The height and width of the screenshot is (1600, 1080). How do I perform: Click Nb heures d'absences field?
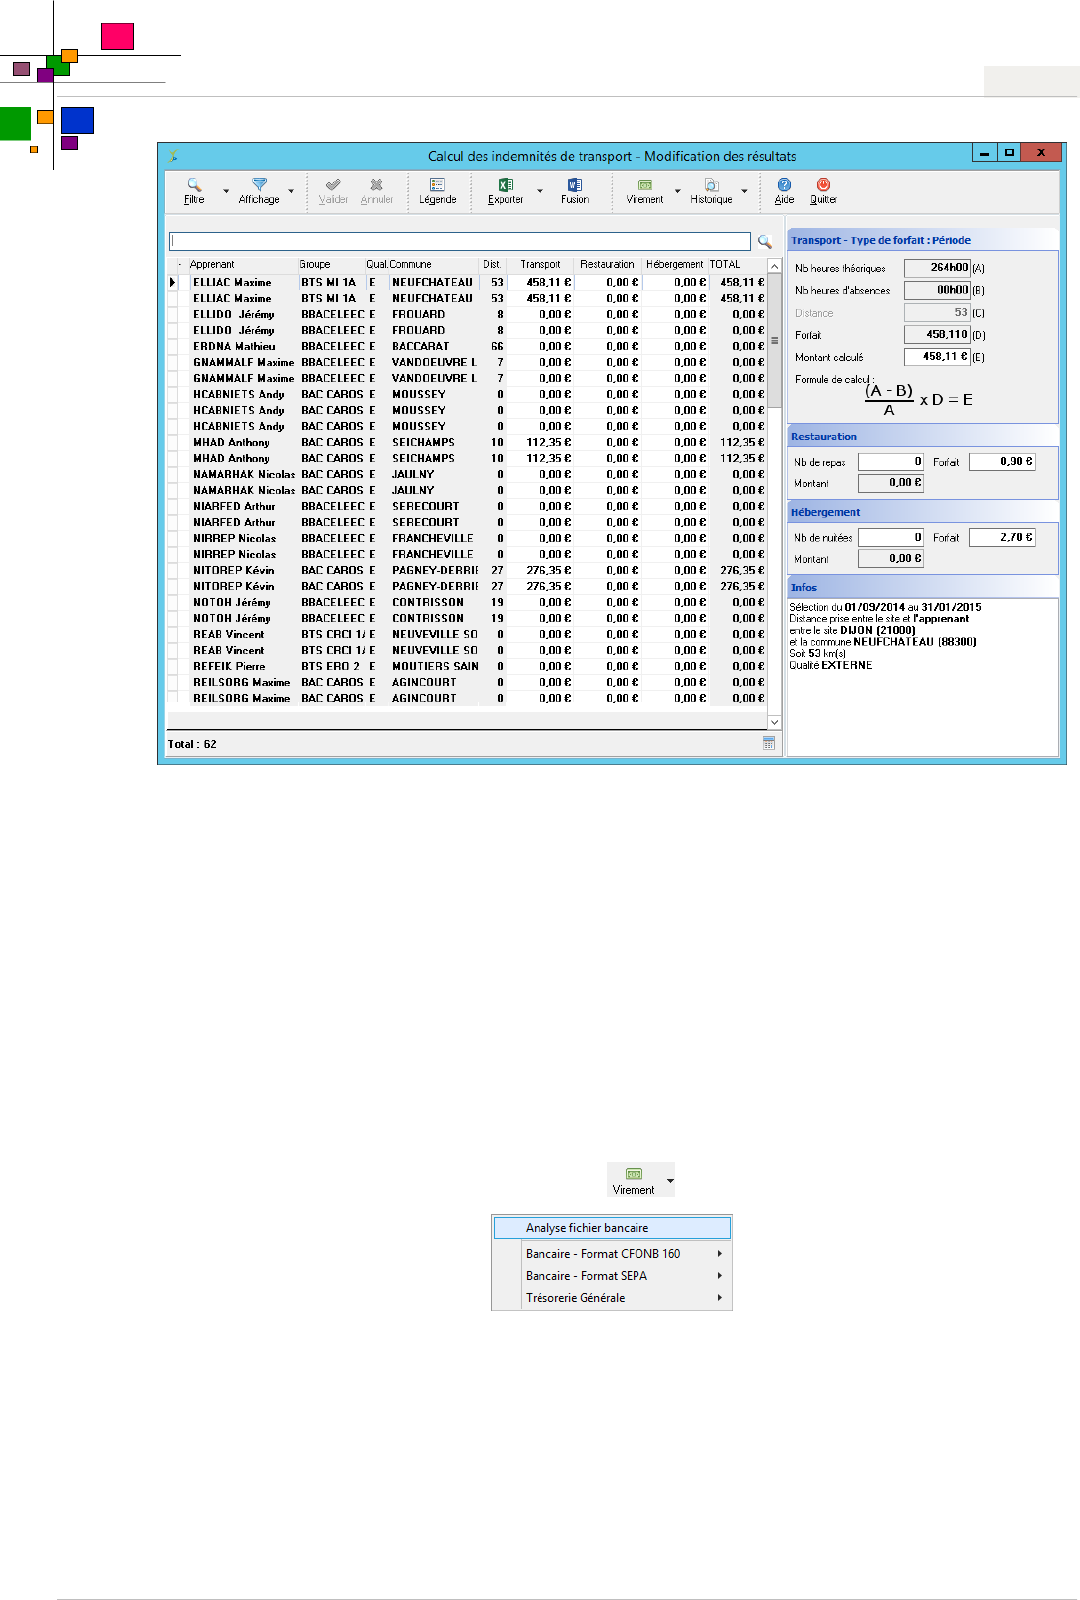(937, 290)
